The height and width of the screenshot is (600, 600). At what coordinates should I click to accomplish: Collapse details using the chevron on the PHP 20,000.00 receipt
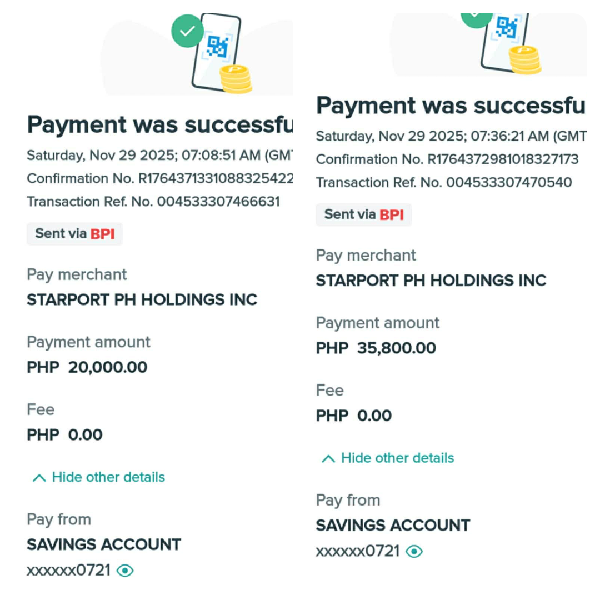point(39,478)
